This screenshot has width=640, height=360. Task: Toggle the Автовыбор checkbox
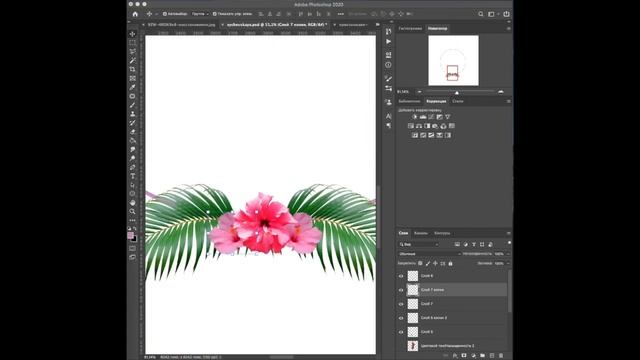tap(165, 14)
